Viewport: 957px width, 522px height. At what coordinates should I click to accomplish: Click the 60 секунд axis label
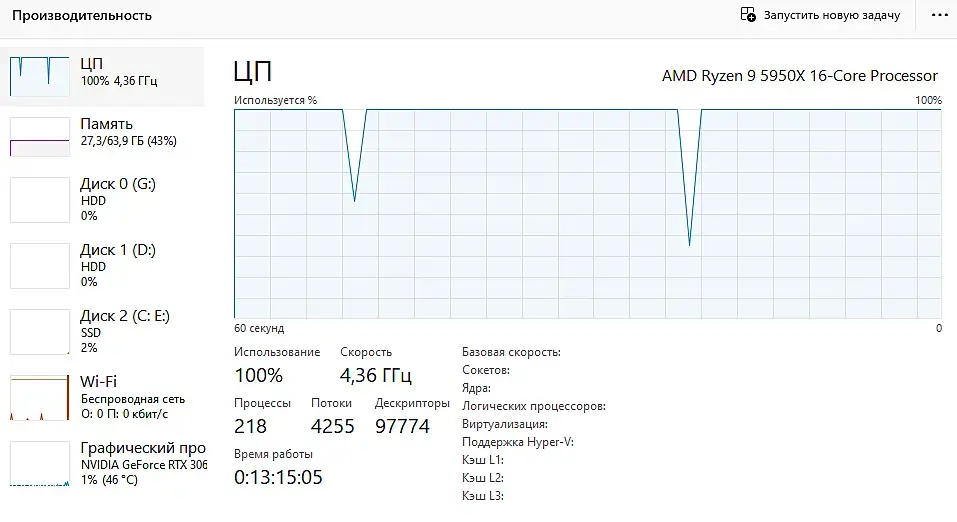tap(259, 328)
